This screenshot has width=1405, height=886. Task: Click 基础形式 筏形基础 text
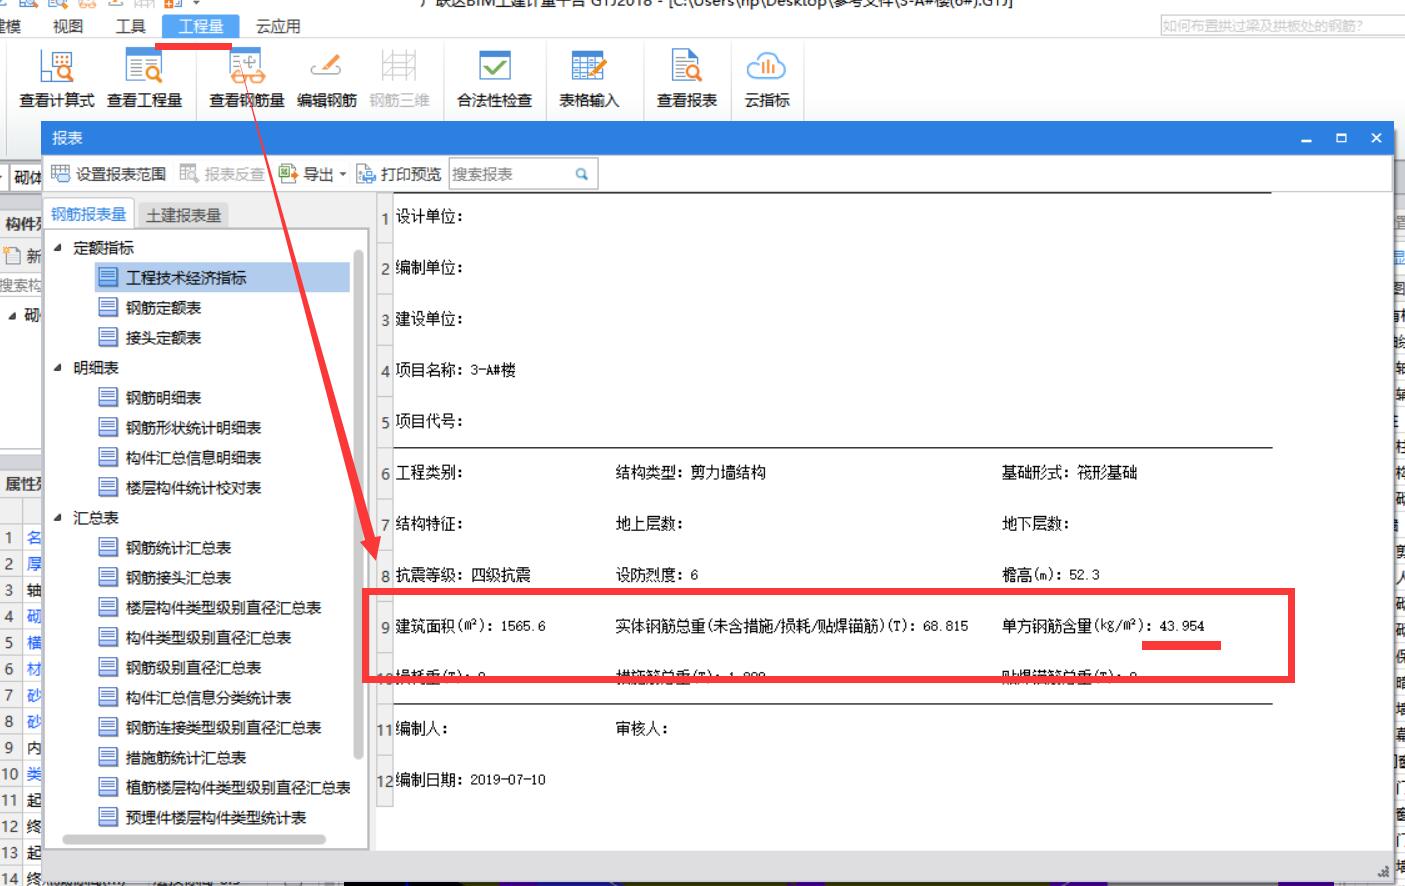pos(1069,472)
